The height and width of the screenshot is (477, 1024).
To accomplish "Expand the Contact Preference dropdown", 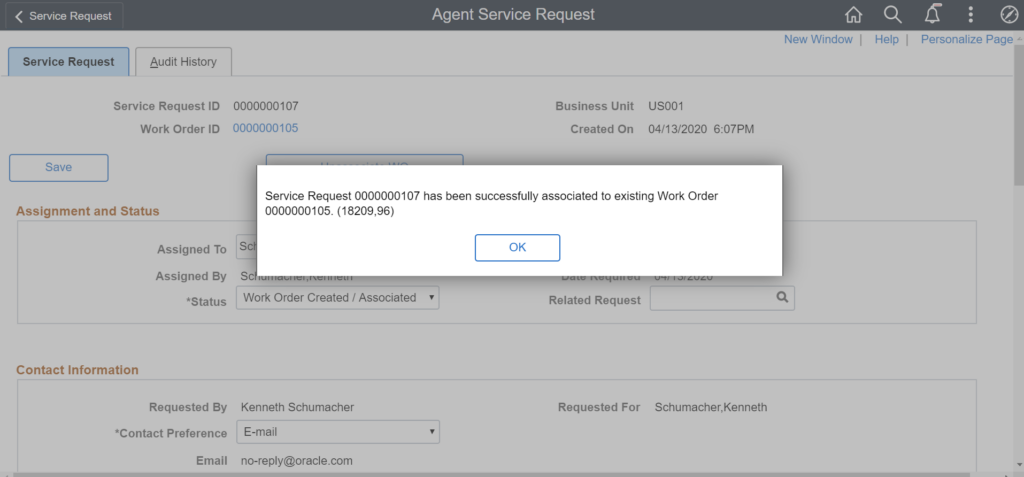I will pyautogui.click(x=337, y=432).
